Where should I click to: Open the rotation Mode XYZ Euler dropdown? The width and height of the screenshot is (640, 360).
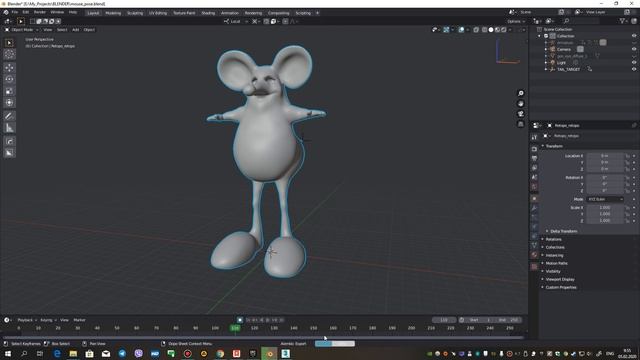click(605, 199)
